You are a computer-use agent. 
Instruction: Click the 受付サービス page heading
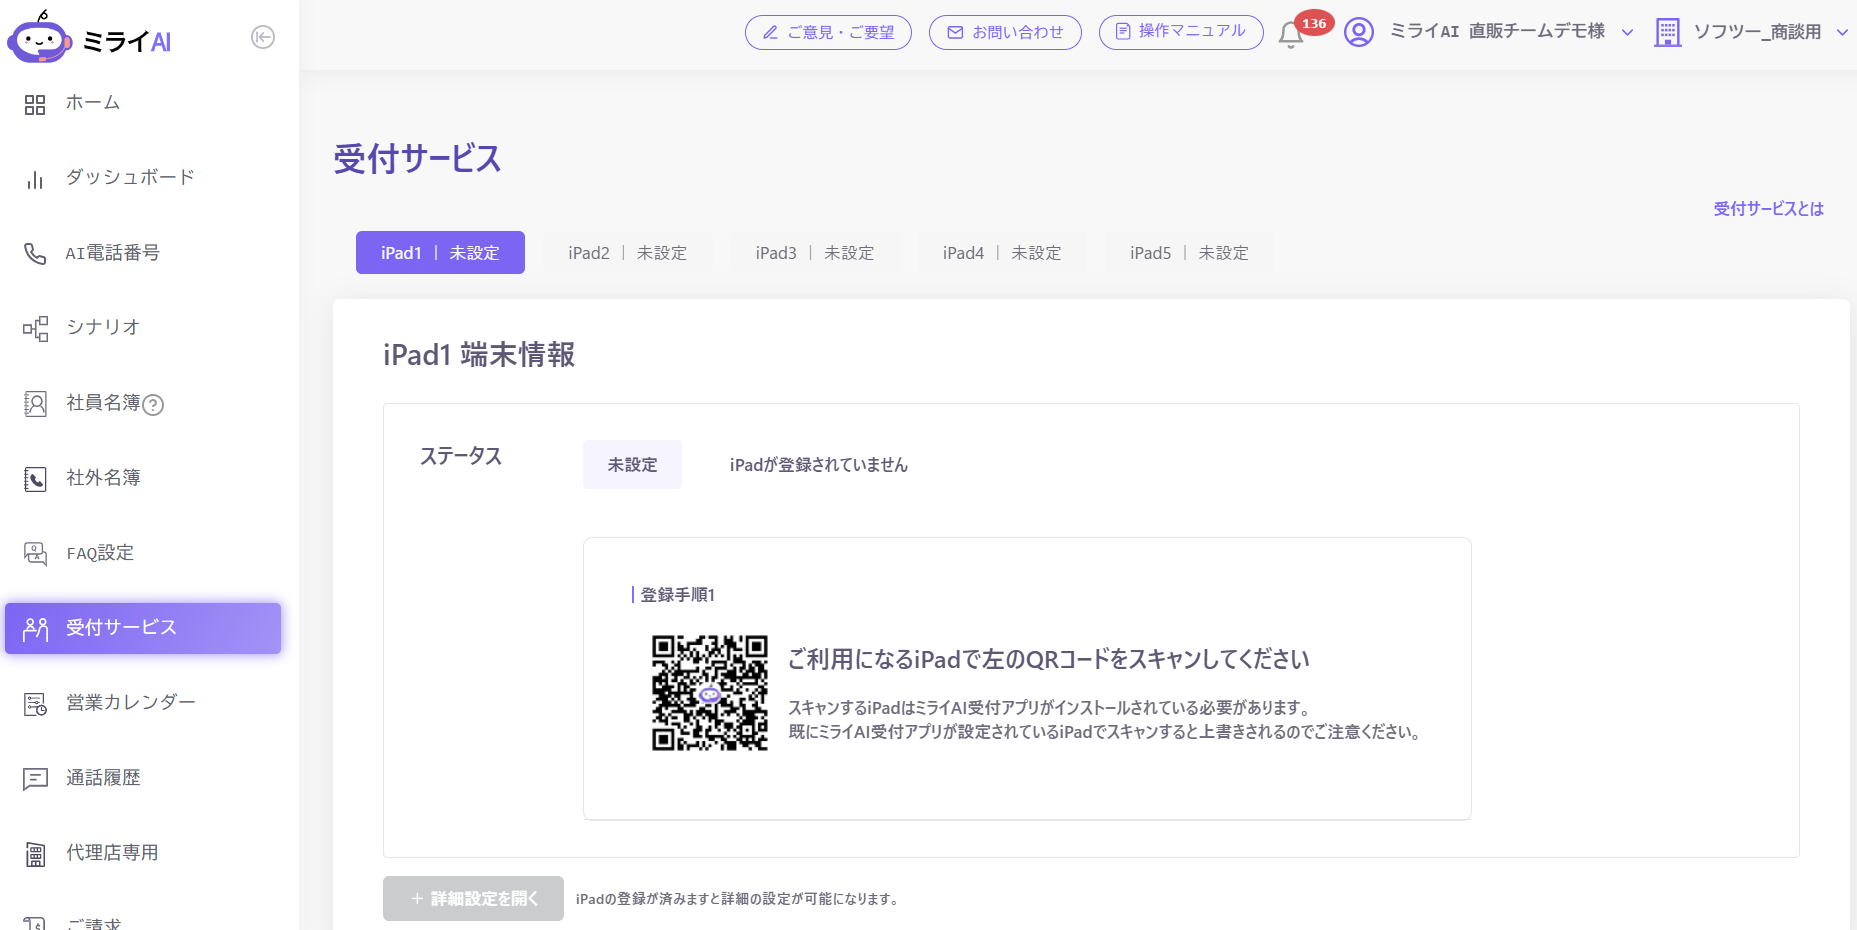tap(417, 159)
